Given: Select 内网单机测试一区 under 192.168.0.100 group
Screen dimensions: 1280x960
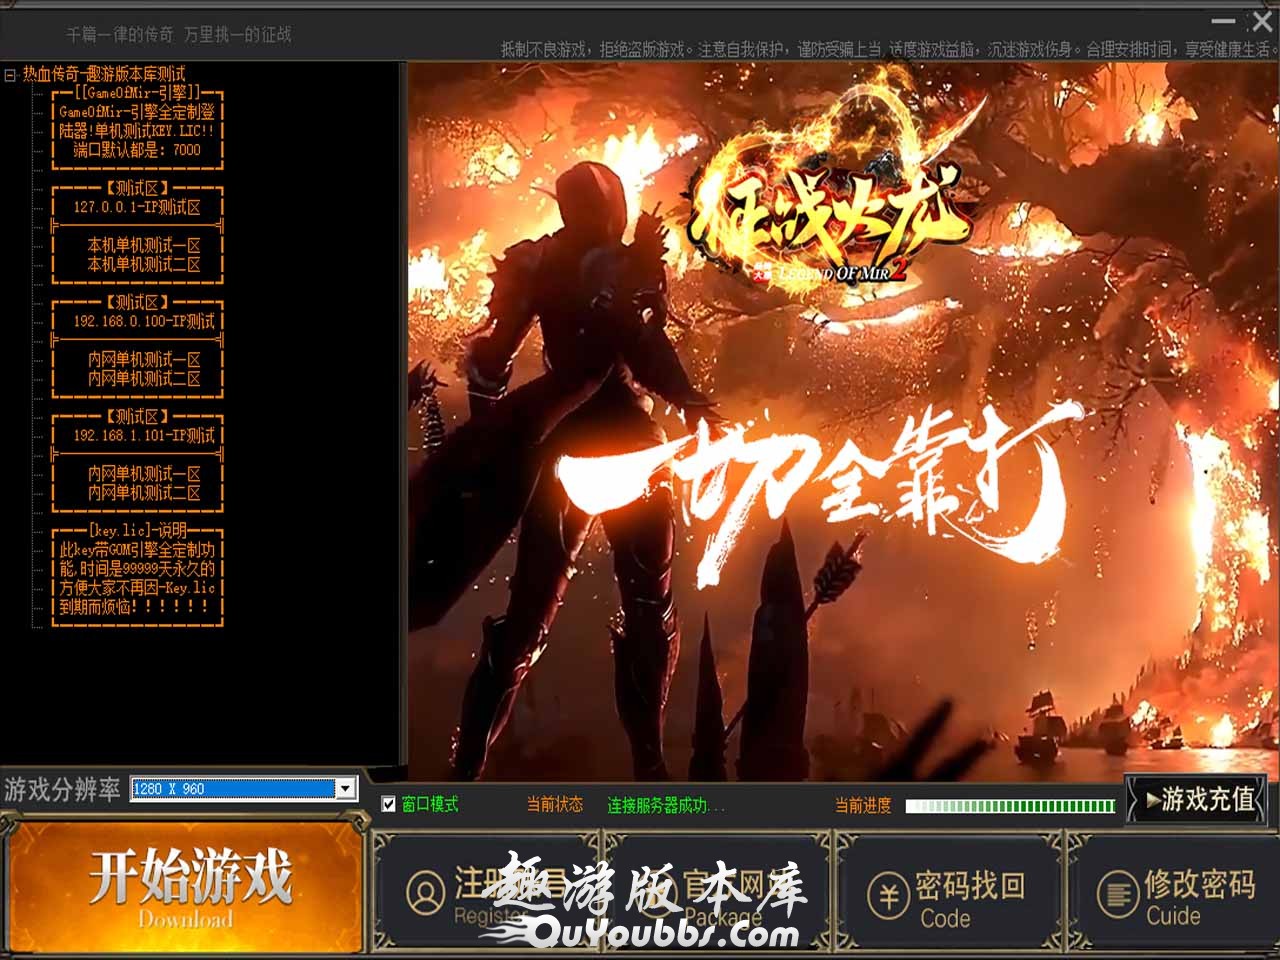Looking at the screenshot, I should tap(144, 359).
